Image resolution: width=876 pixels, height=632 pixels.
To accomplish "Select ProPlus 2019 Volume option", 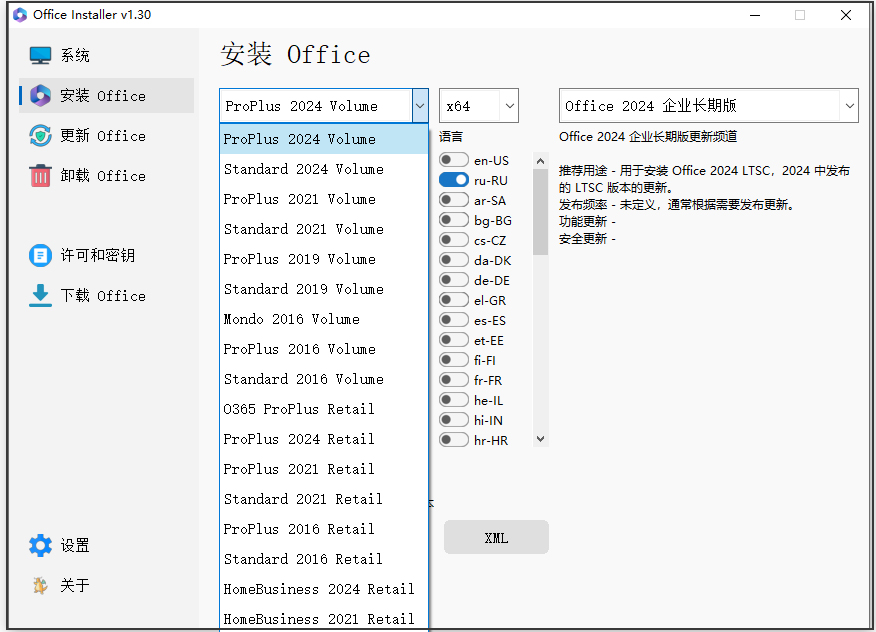I will 324,259.
